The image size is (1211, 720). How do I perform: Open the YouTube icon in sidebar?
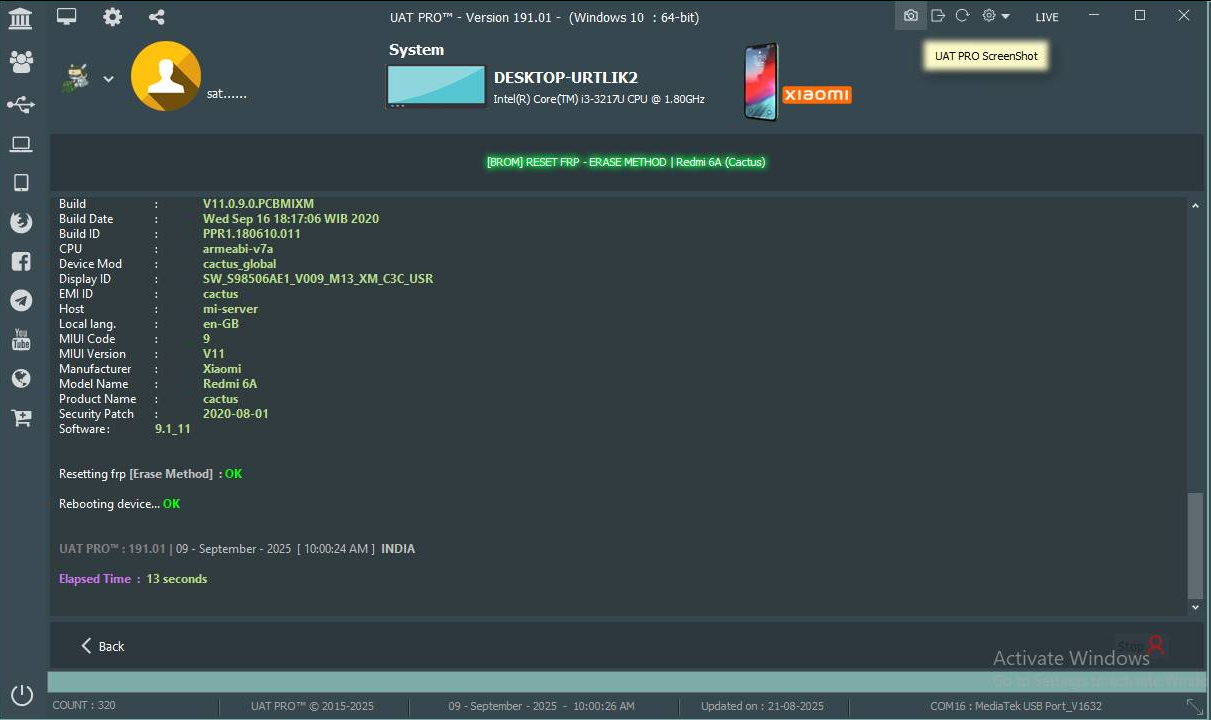click(x=21, y=340)
